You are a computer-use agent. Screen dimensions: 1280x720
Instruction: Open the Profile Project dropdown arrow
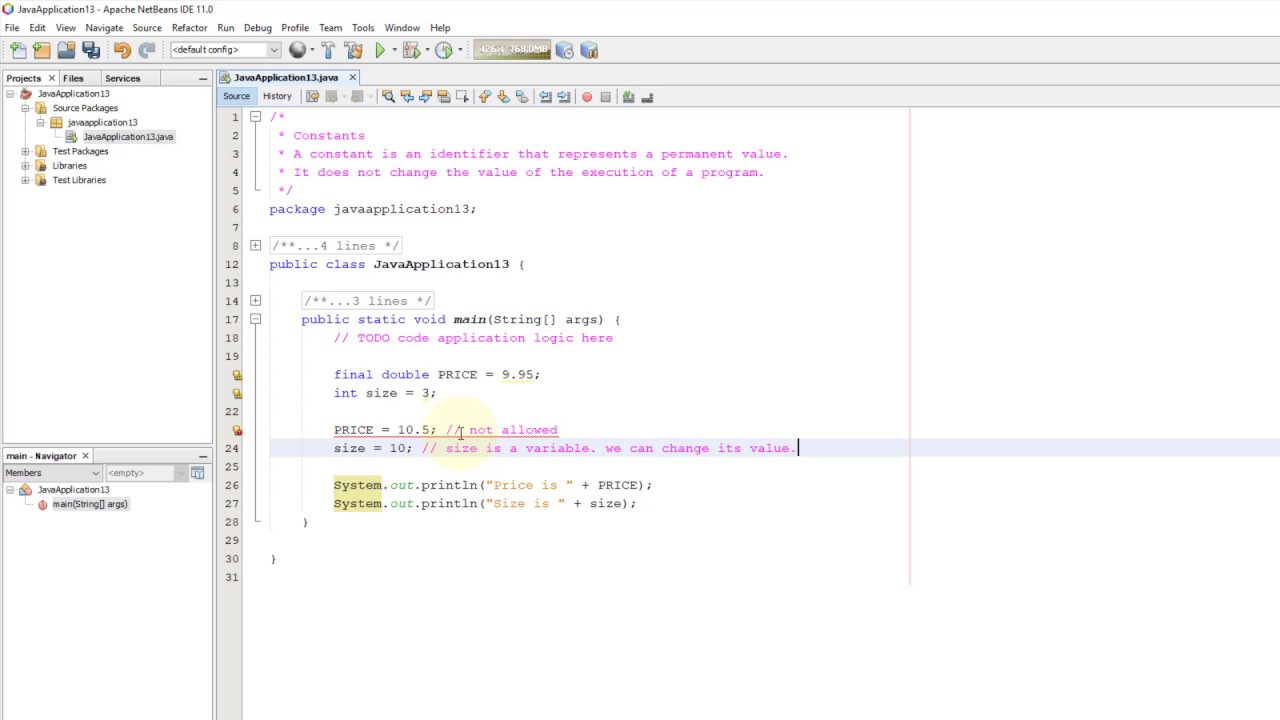459,50
